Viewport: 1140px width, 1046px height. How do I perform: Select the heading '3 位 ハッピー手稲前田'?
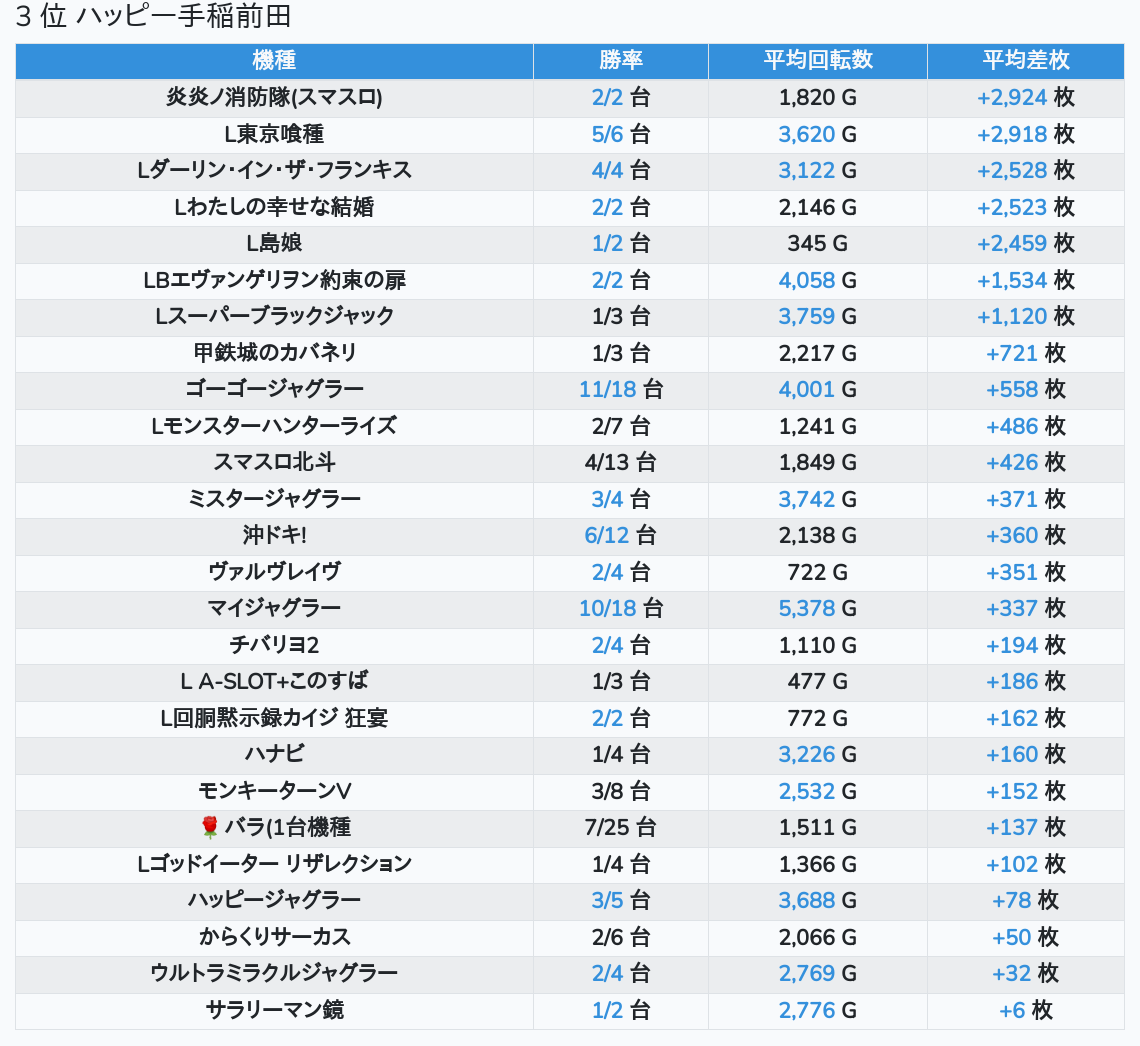coord(153,16)
